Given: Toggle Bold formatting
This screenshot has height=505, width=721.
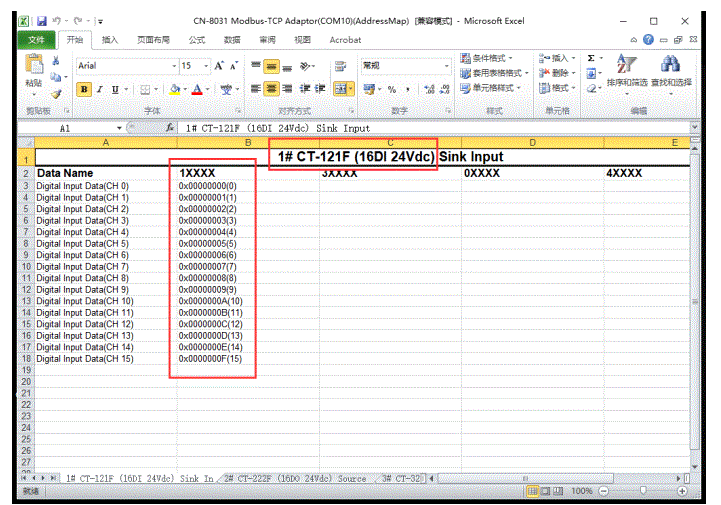Looking at the screenshot, I should pos(84,89).
